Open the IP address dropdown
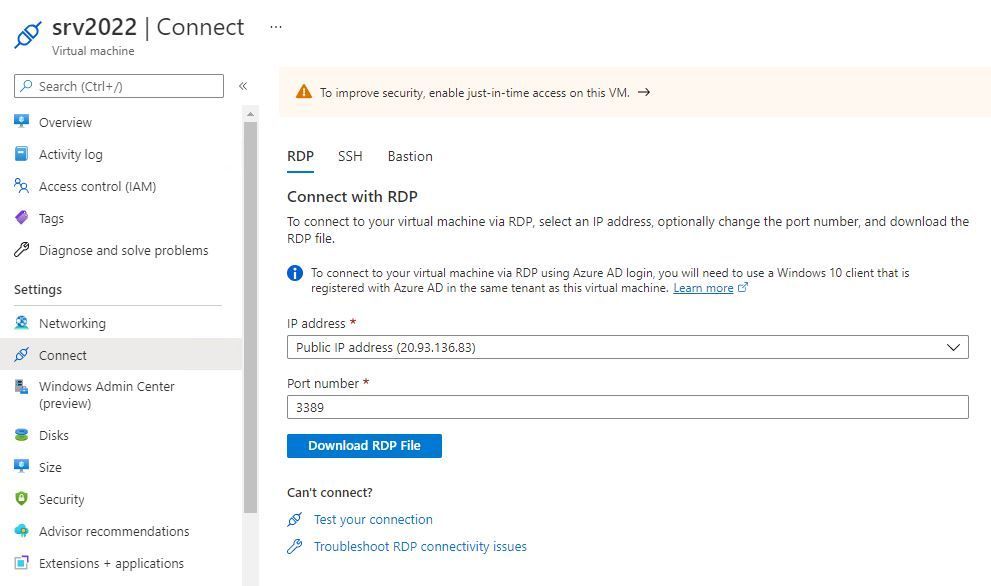This screenshot has width=991, height=586. tap(628, 347)
